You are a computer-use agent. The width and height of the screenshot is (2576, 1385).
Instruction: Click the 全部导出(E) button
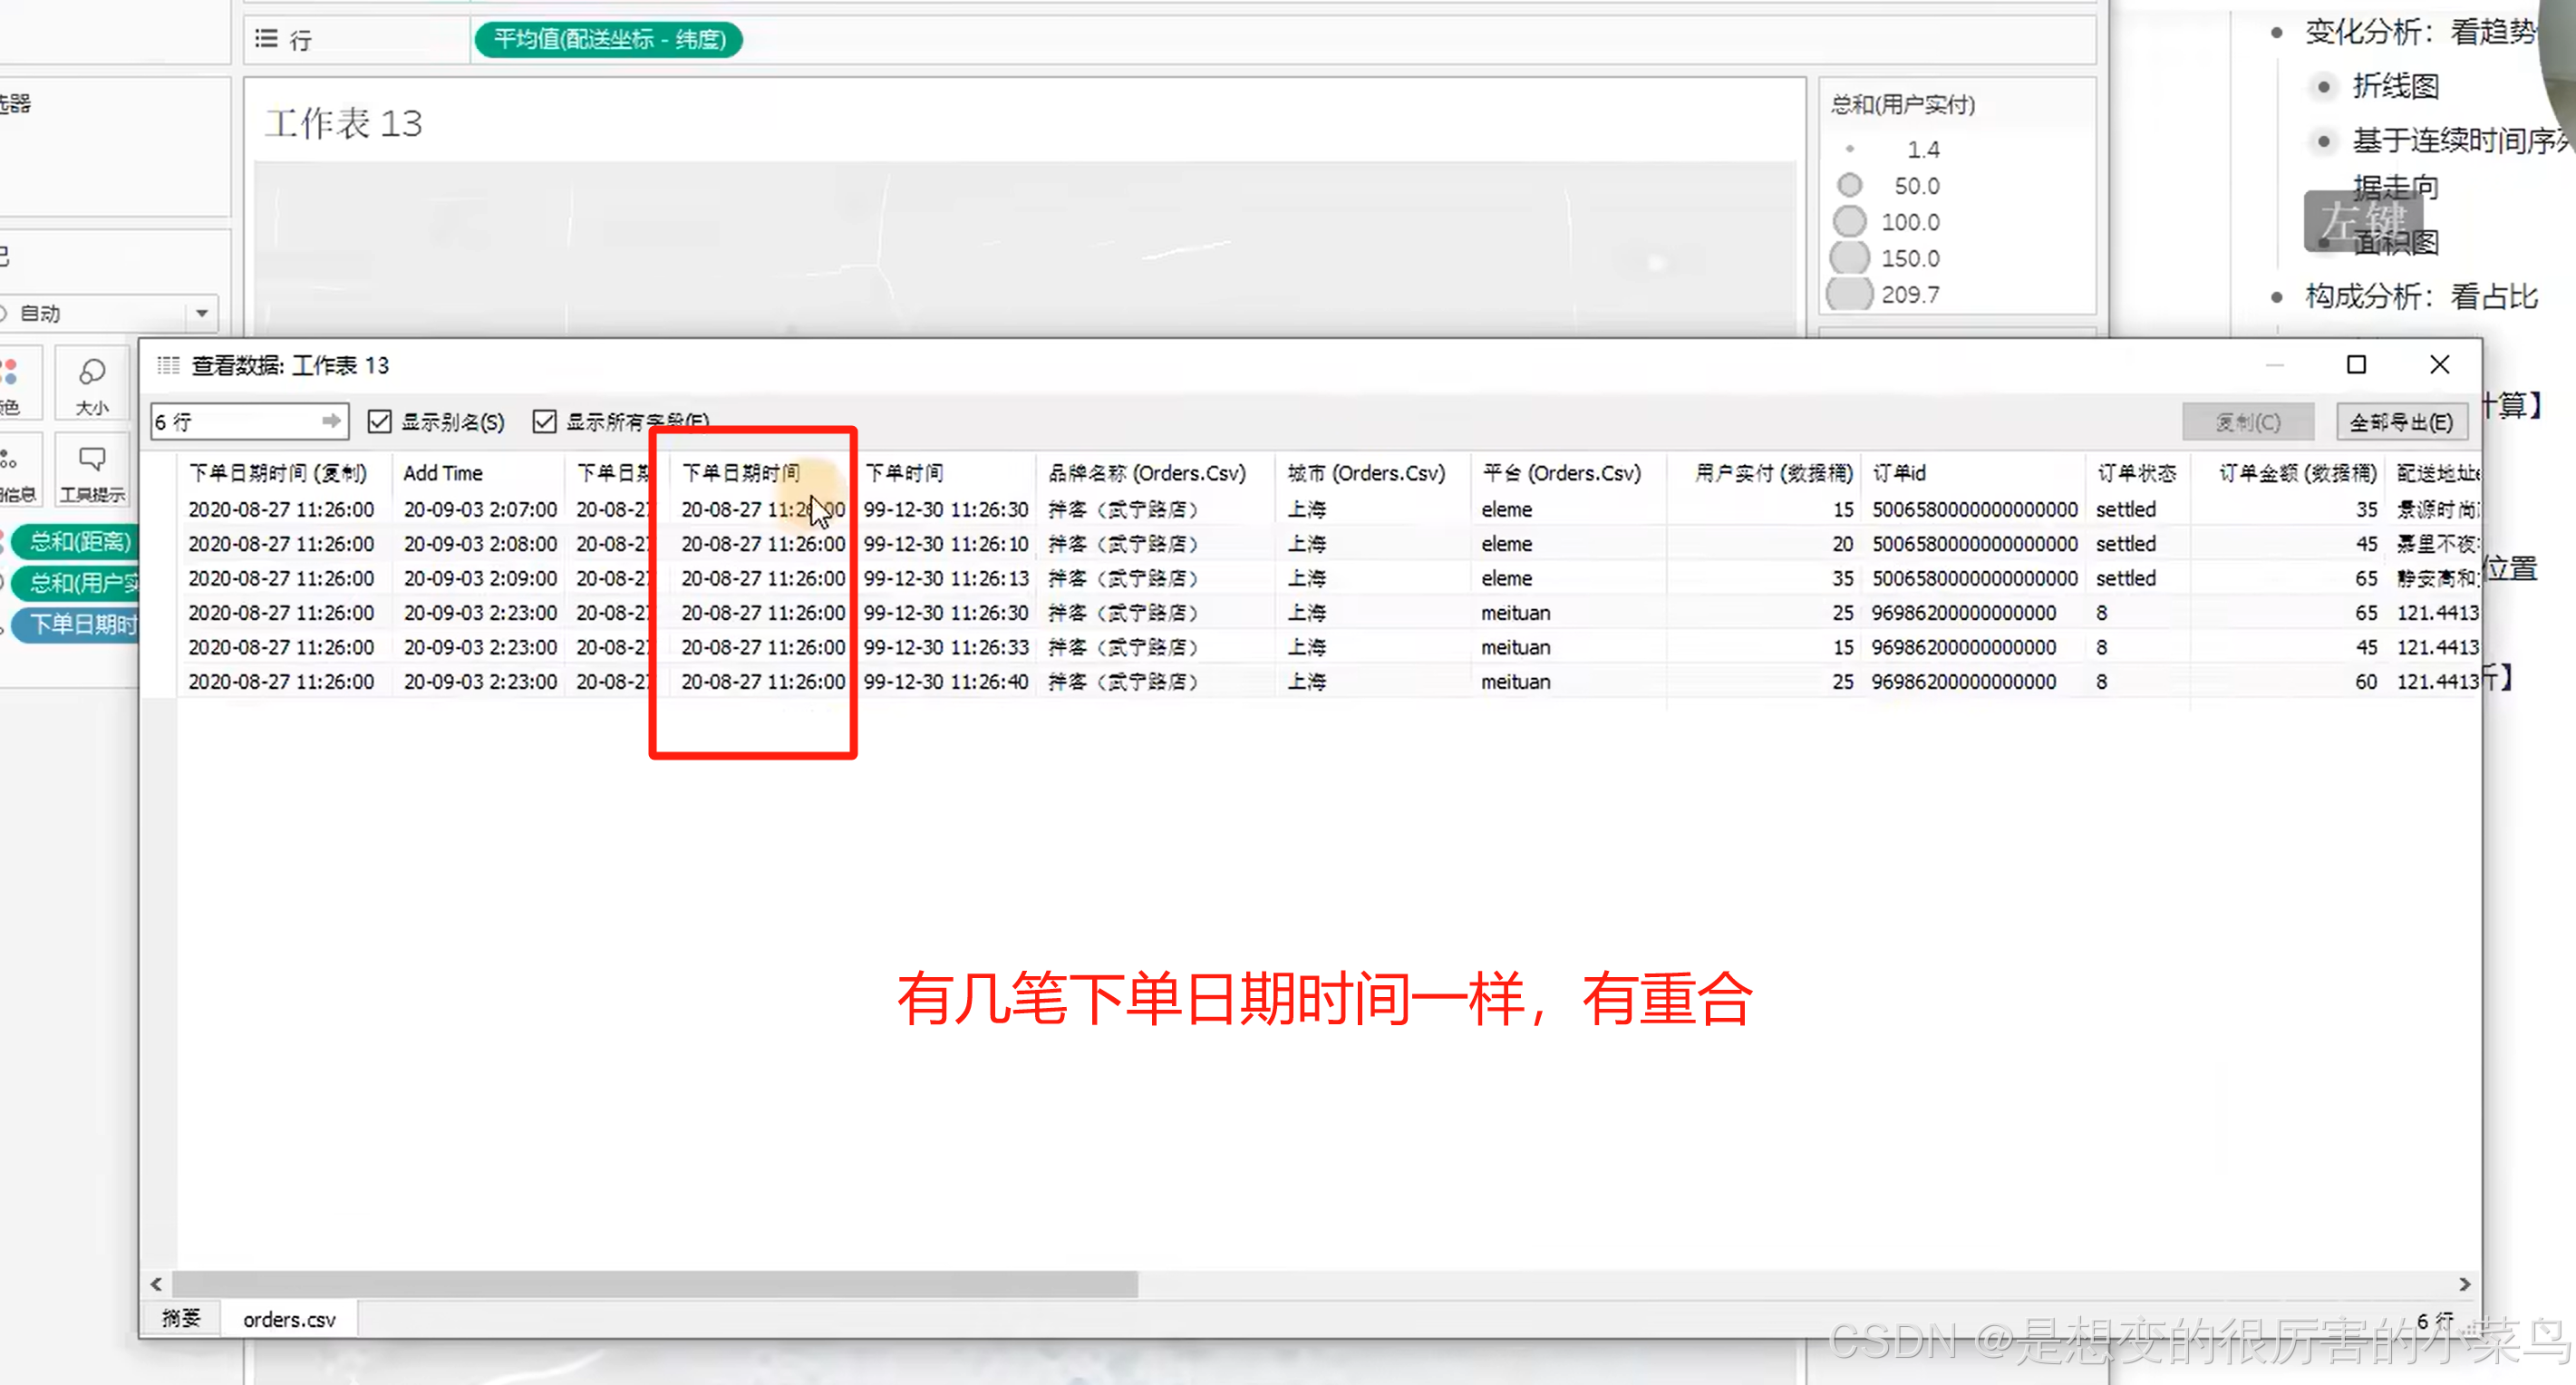(2400, 421)
